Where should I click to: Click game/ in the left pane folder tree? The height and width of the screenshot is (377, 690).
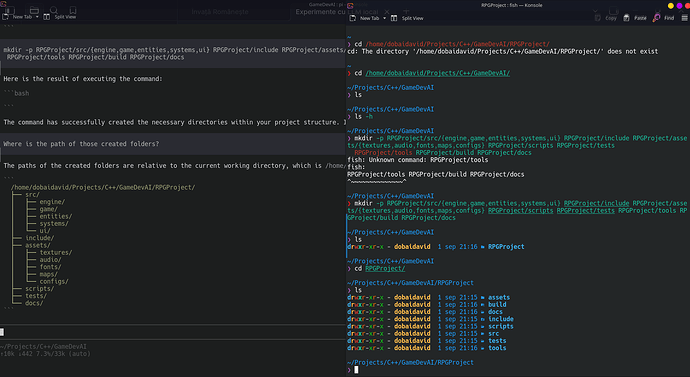coord(48,209)
